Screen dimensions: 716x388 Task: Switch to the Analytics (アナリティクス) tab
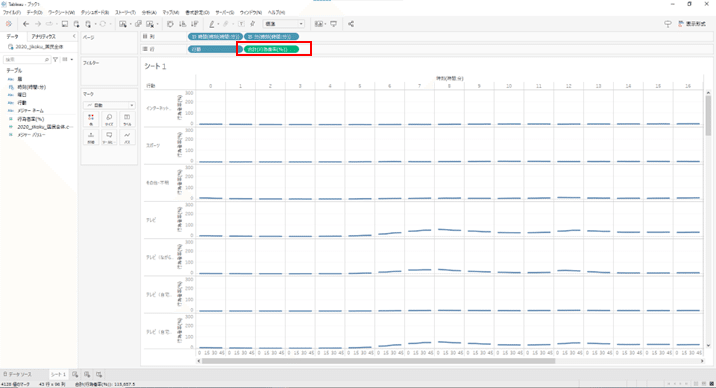coord(43,36)
